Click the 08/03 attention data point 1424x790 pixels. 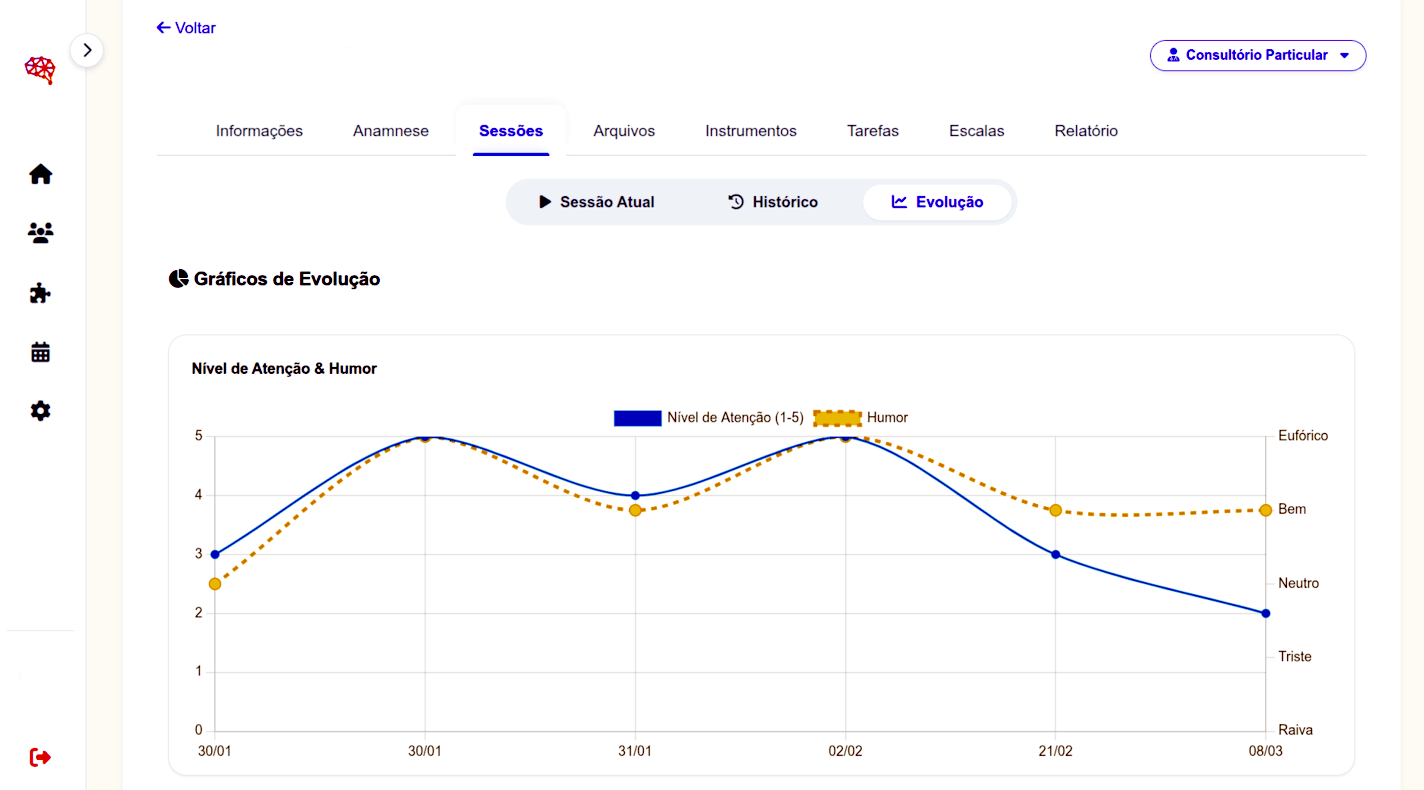tap(1265, 613)
